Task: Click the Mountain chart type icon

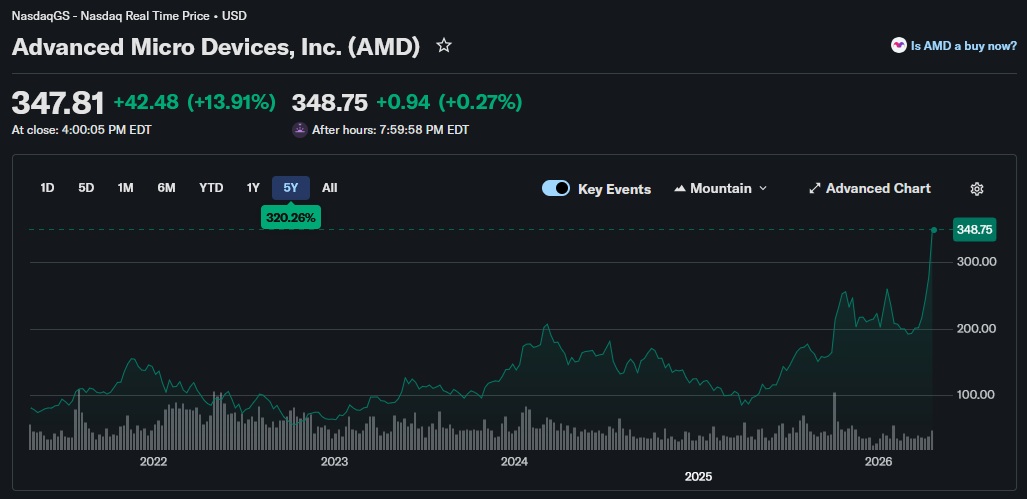Action: click(682, 188)
